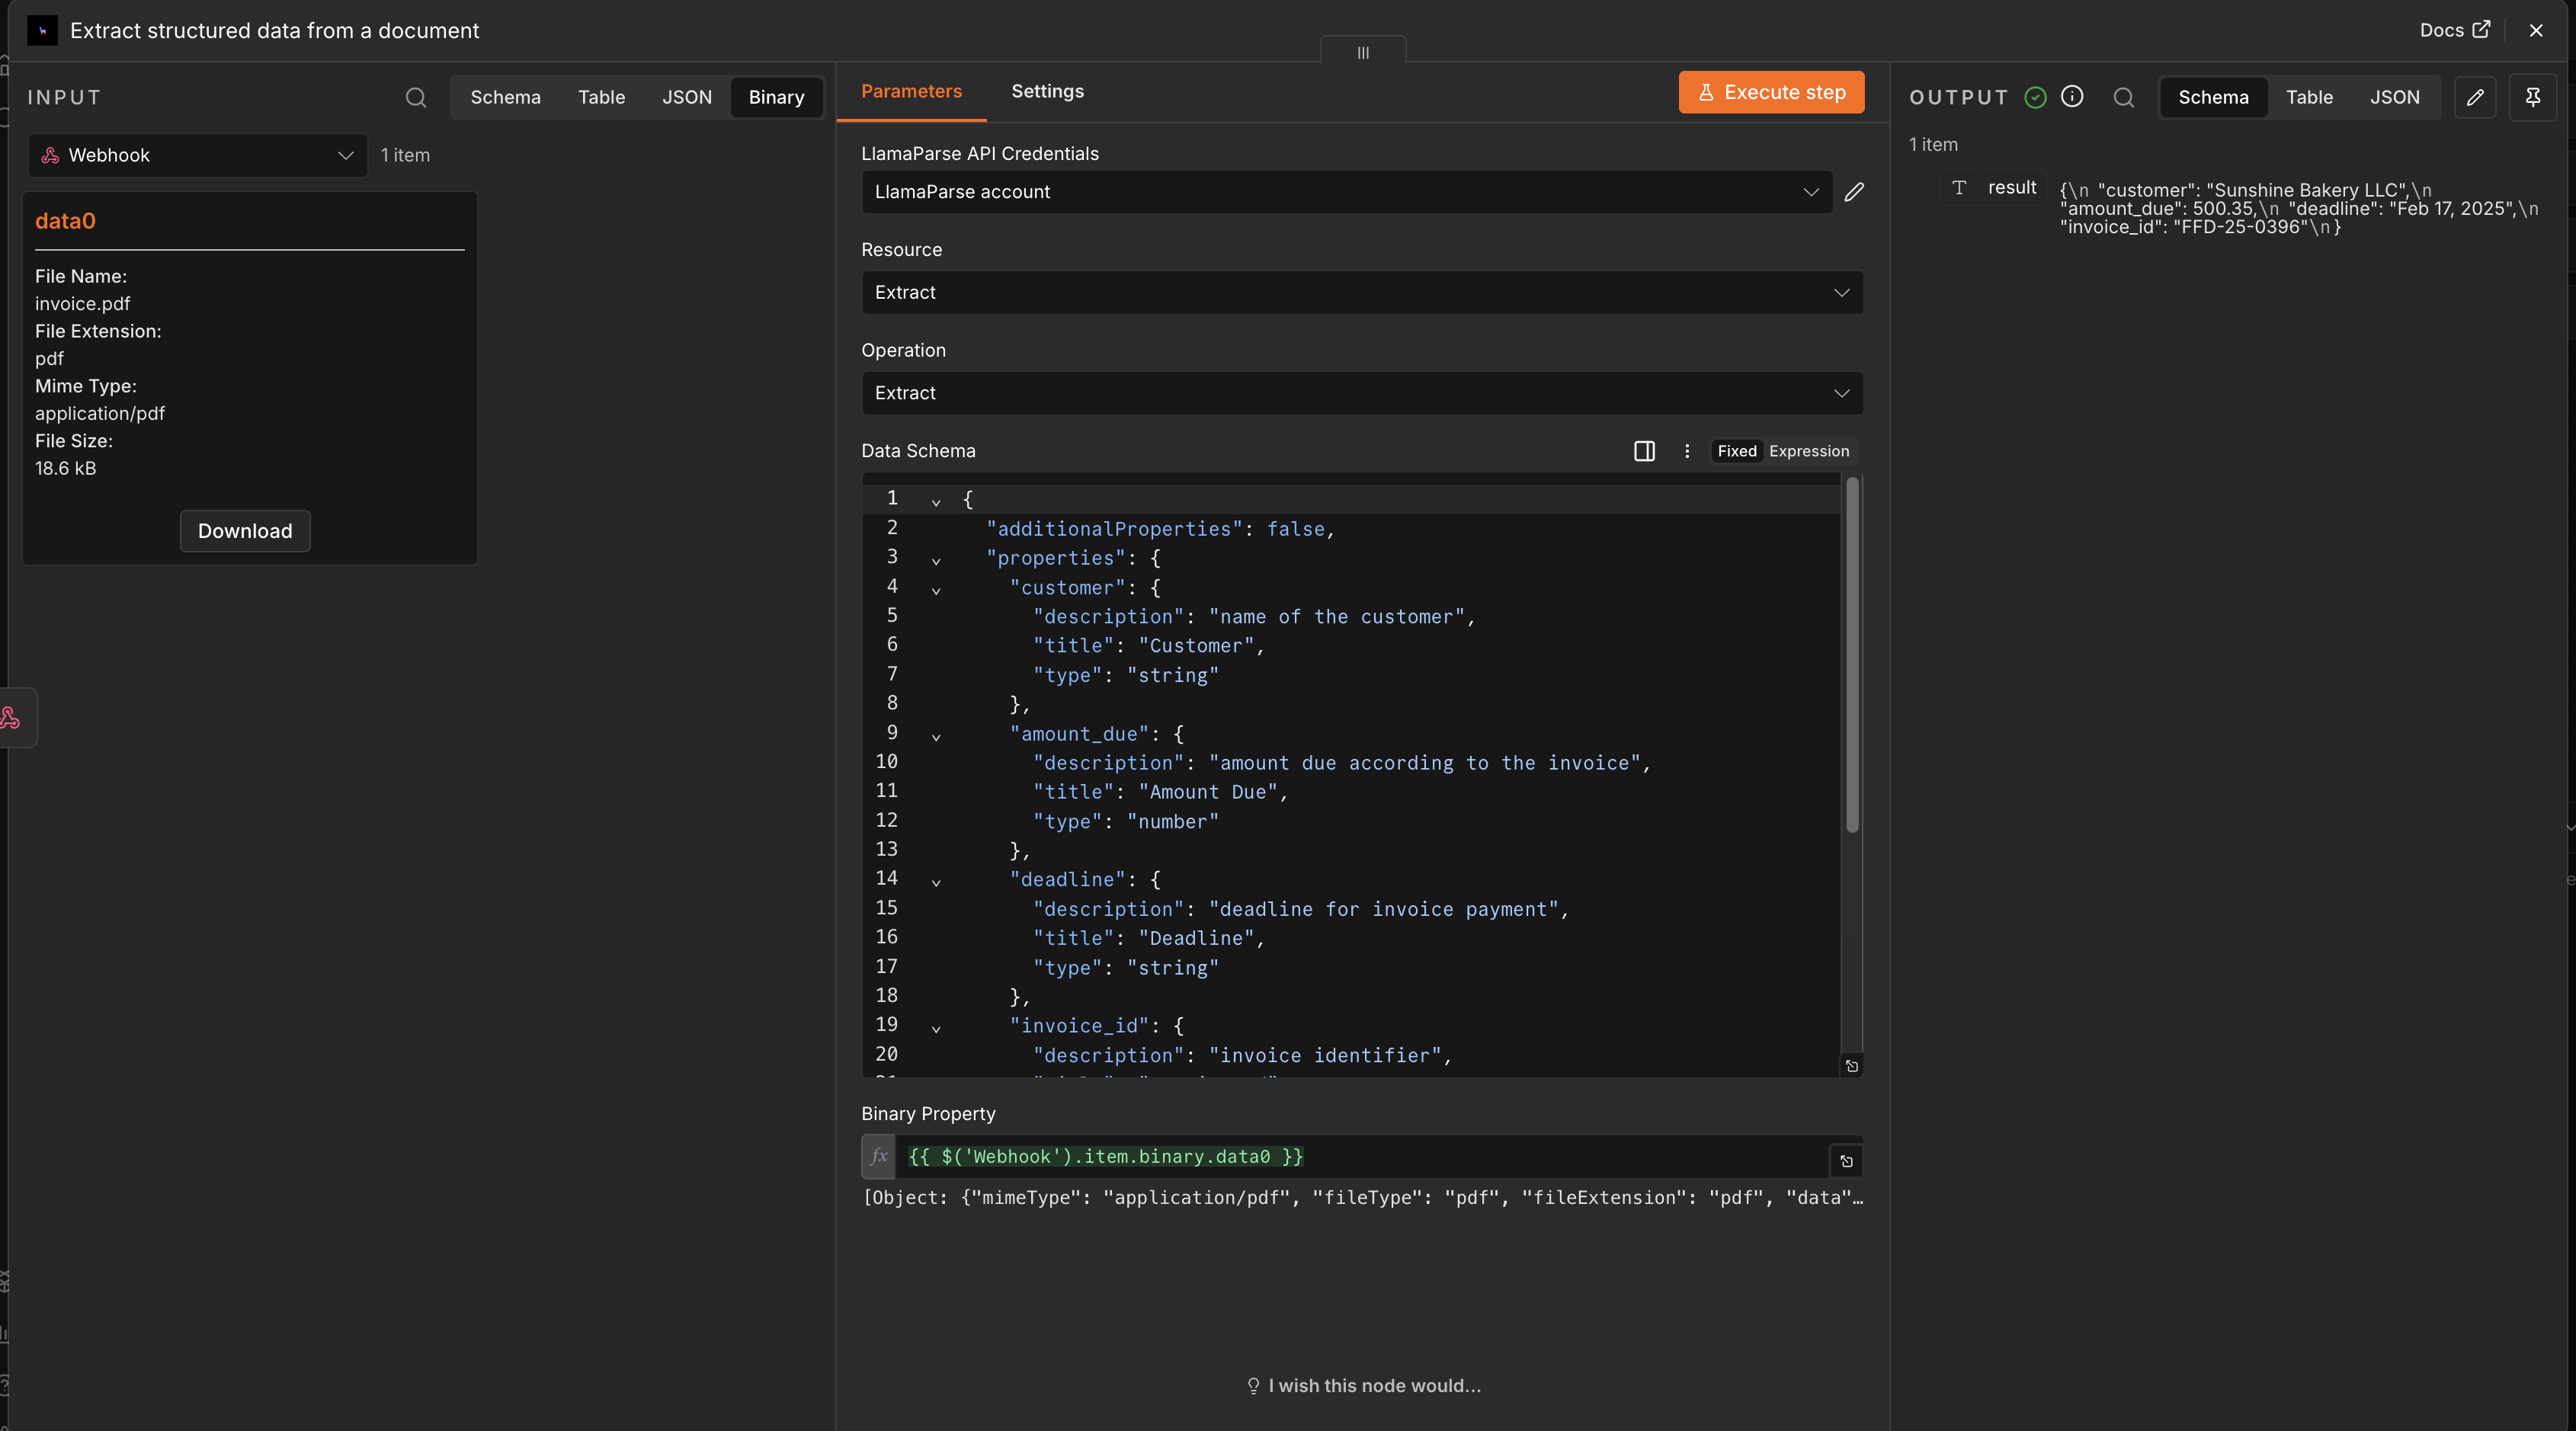
Task: Click line 12 "type": "number" in schema
Action: click(1125, 821)
